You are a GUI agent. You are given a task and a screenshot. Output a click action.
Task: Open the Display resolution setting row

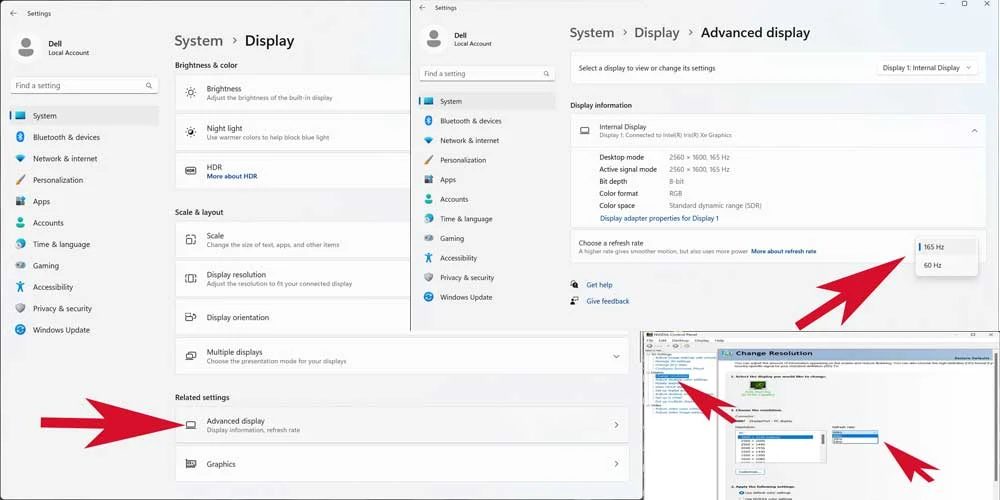click(x=292, y=279)
